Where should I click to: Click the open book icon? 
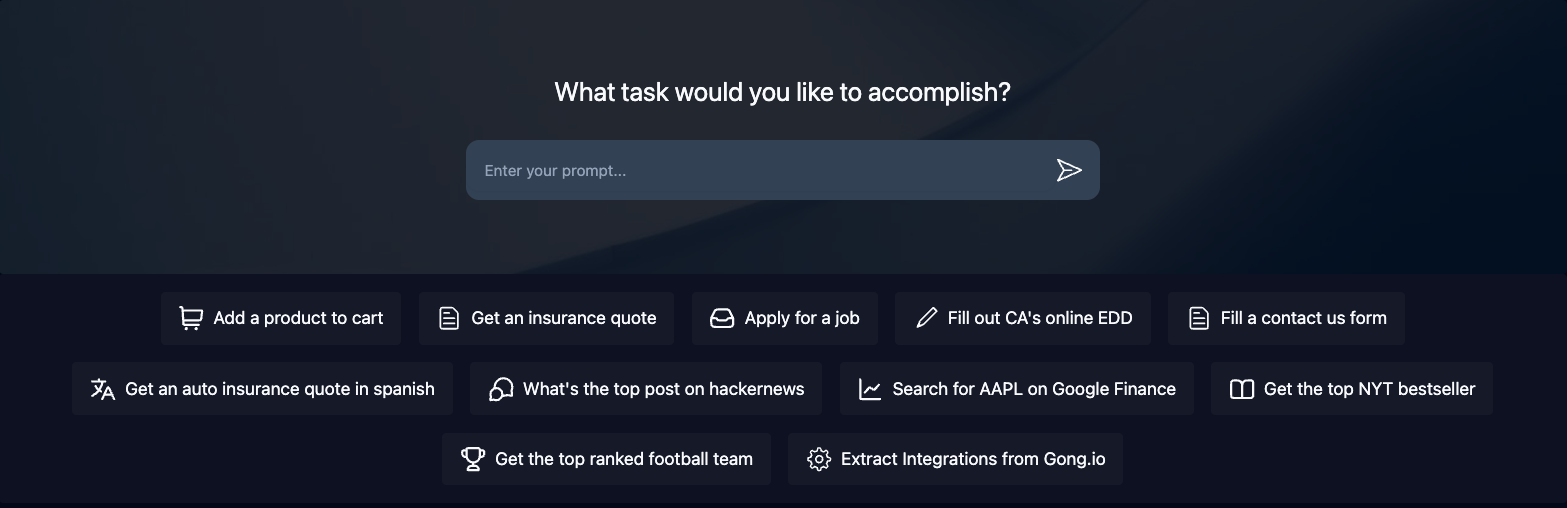(x=1241, y=389)
